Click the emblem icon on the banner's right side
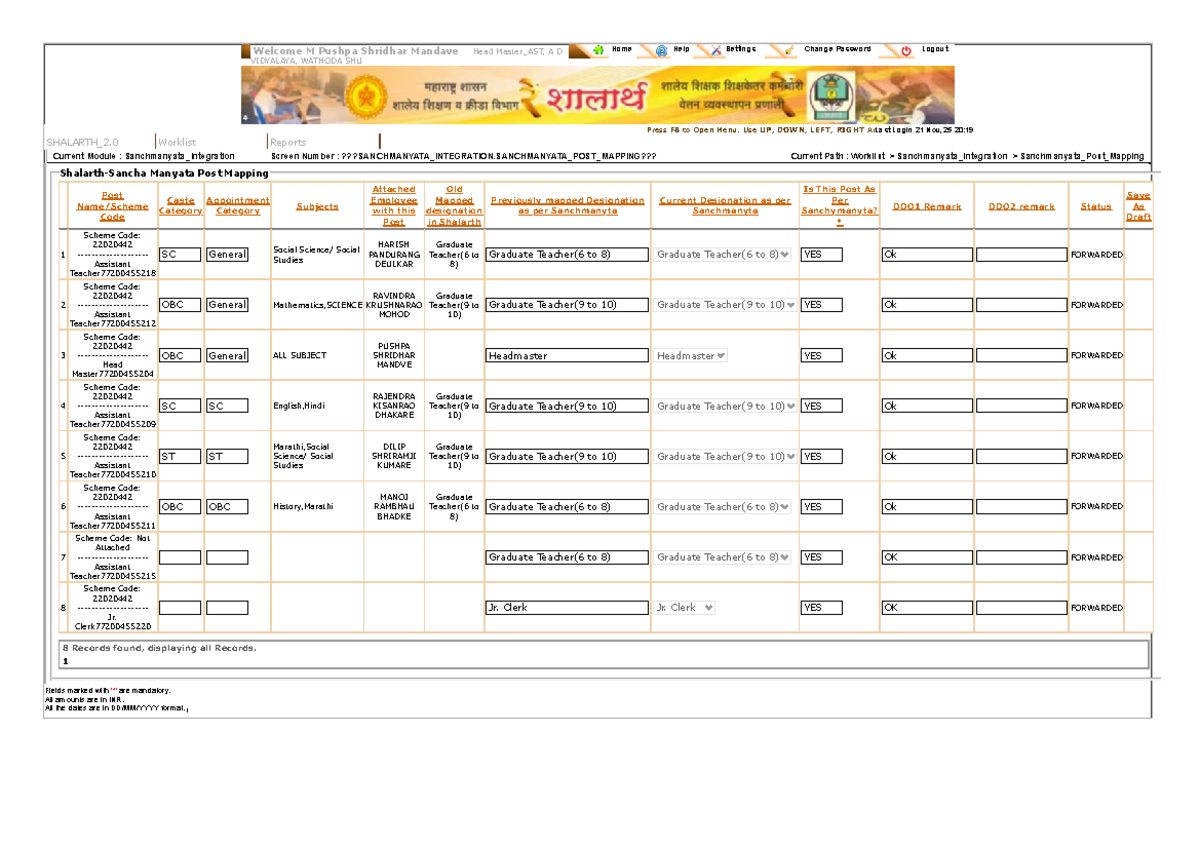This screenshot has width=1200, height=848. coord(832,96)
